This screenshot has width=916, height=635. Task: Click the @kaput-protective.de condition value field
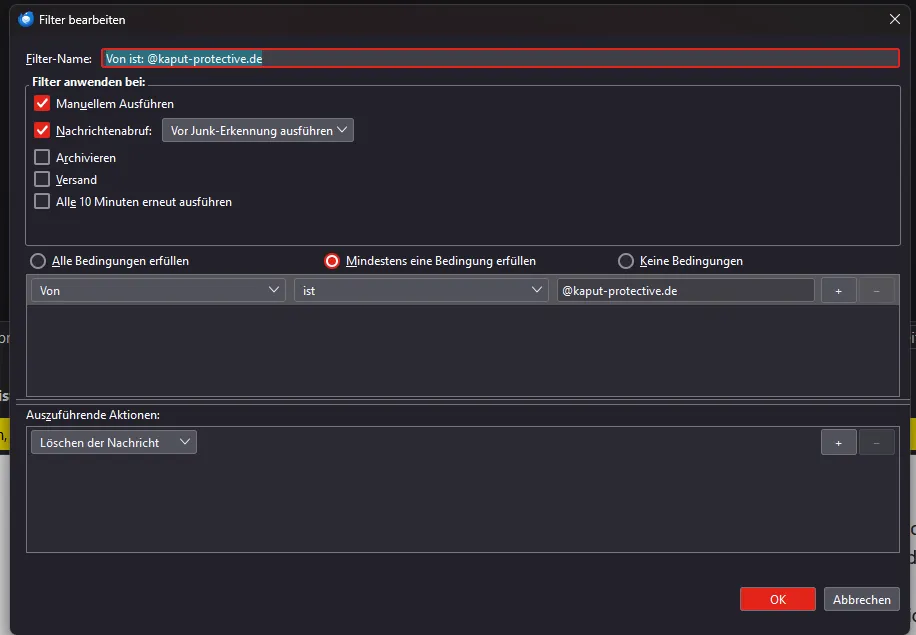686,290
